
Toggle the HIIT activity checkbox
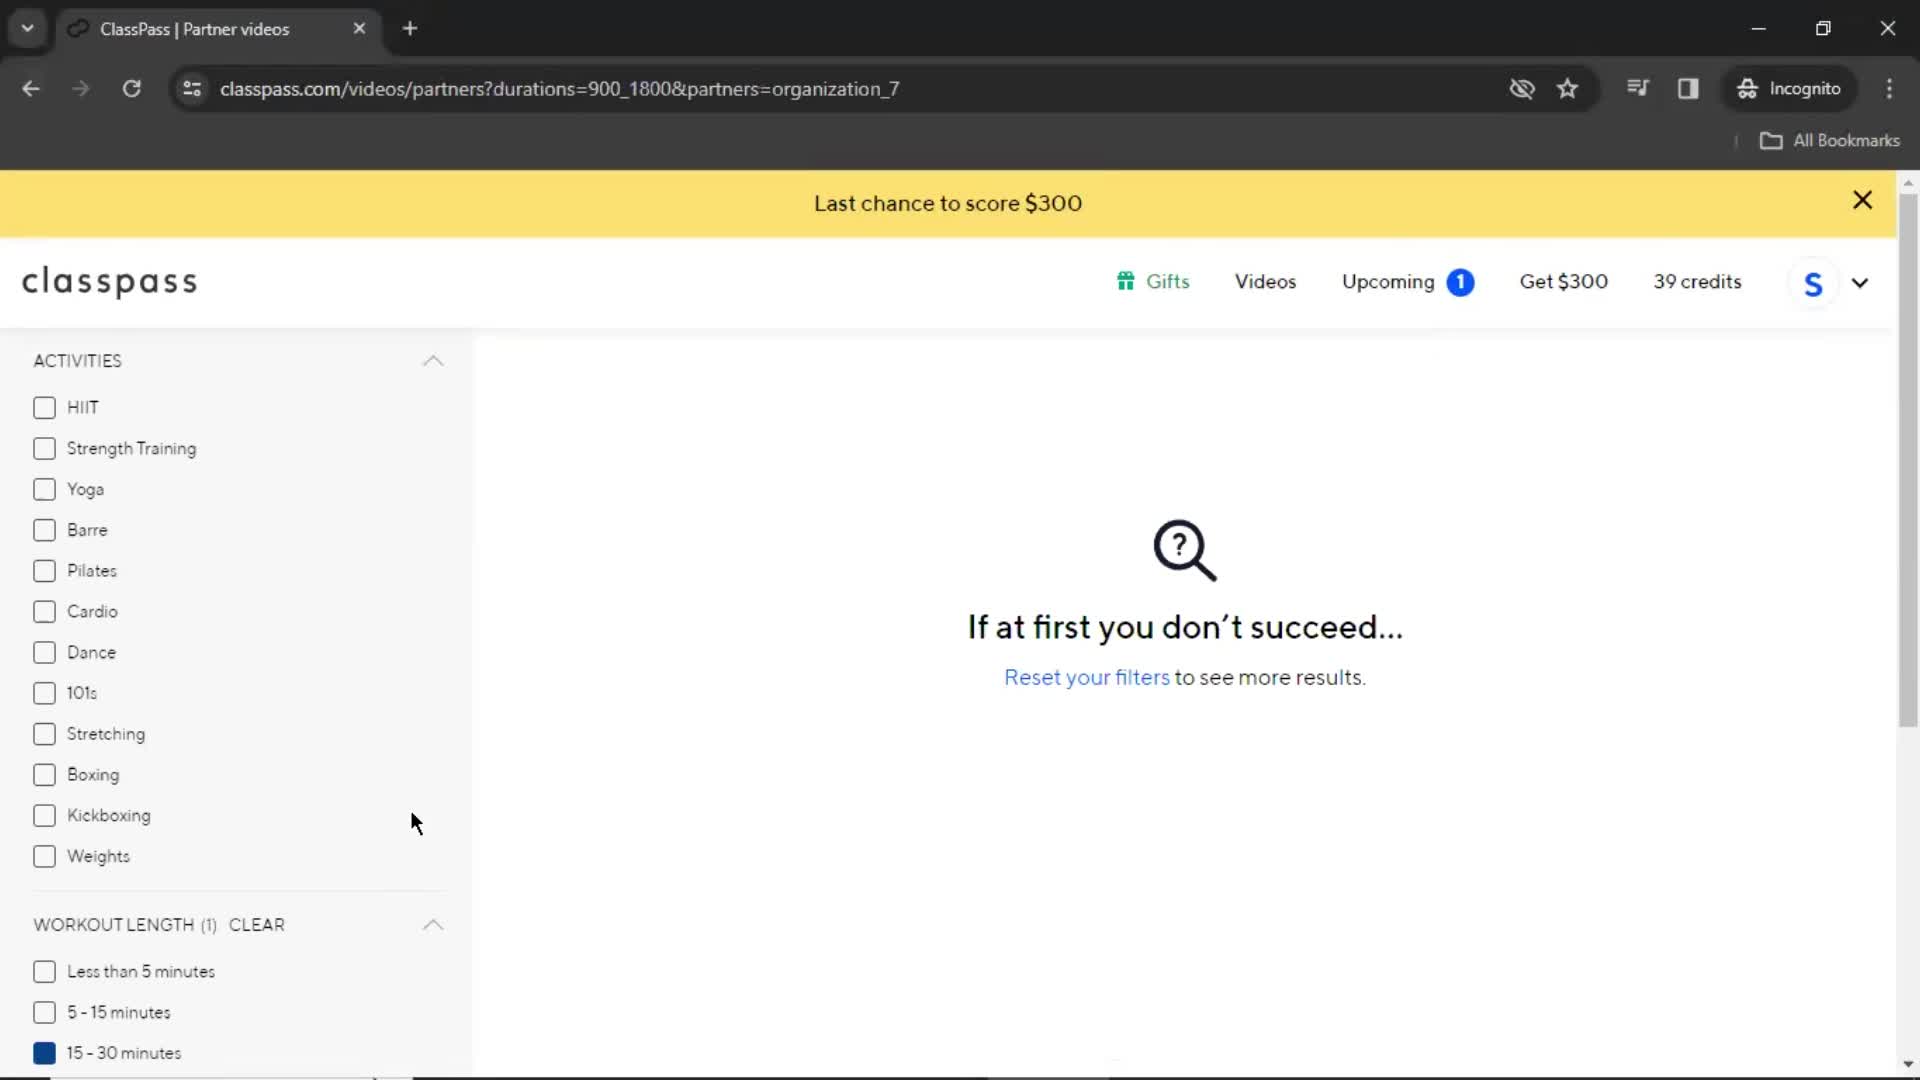pyautogui.click(x=44, y=406)
